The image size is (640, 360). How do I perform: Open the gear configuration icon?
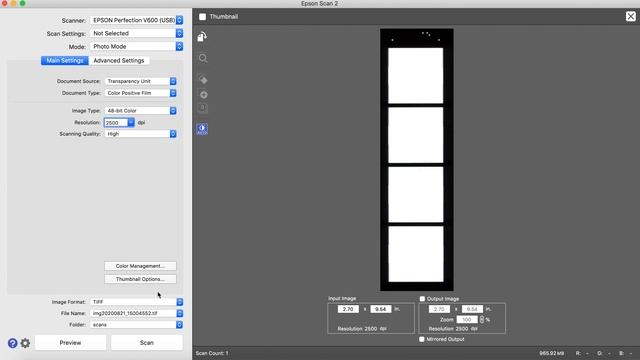(25, 343)
